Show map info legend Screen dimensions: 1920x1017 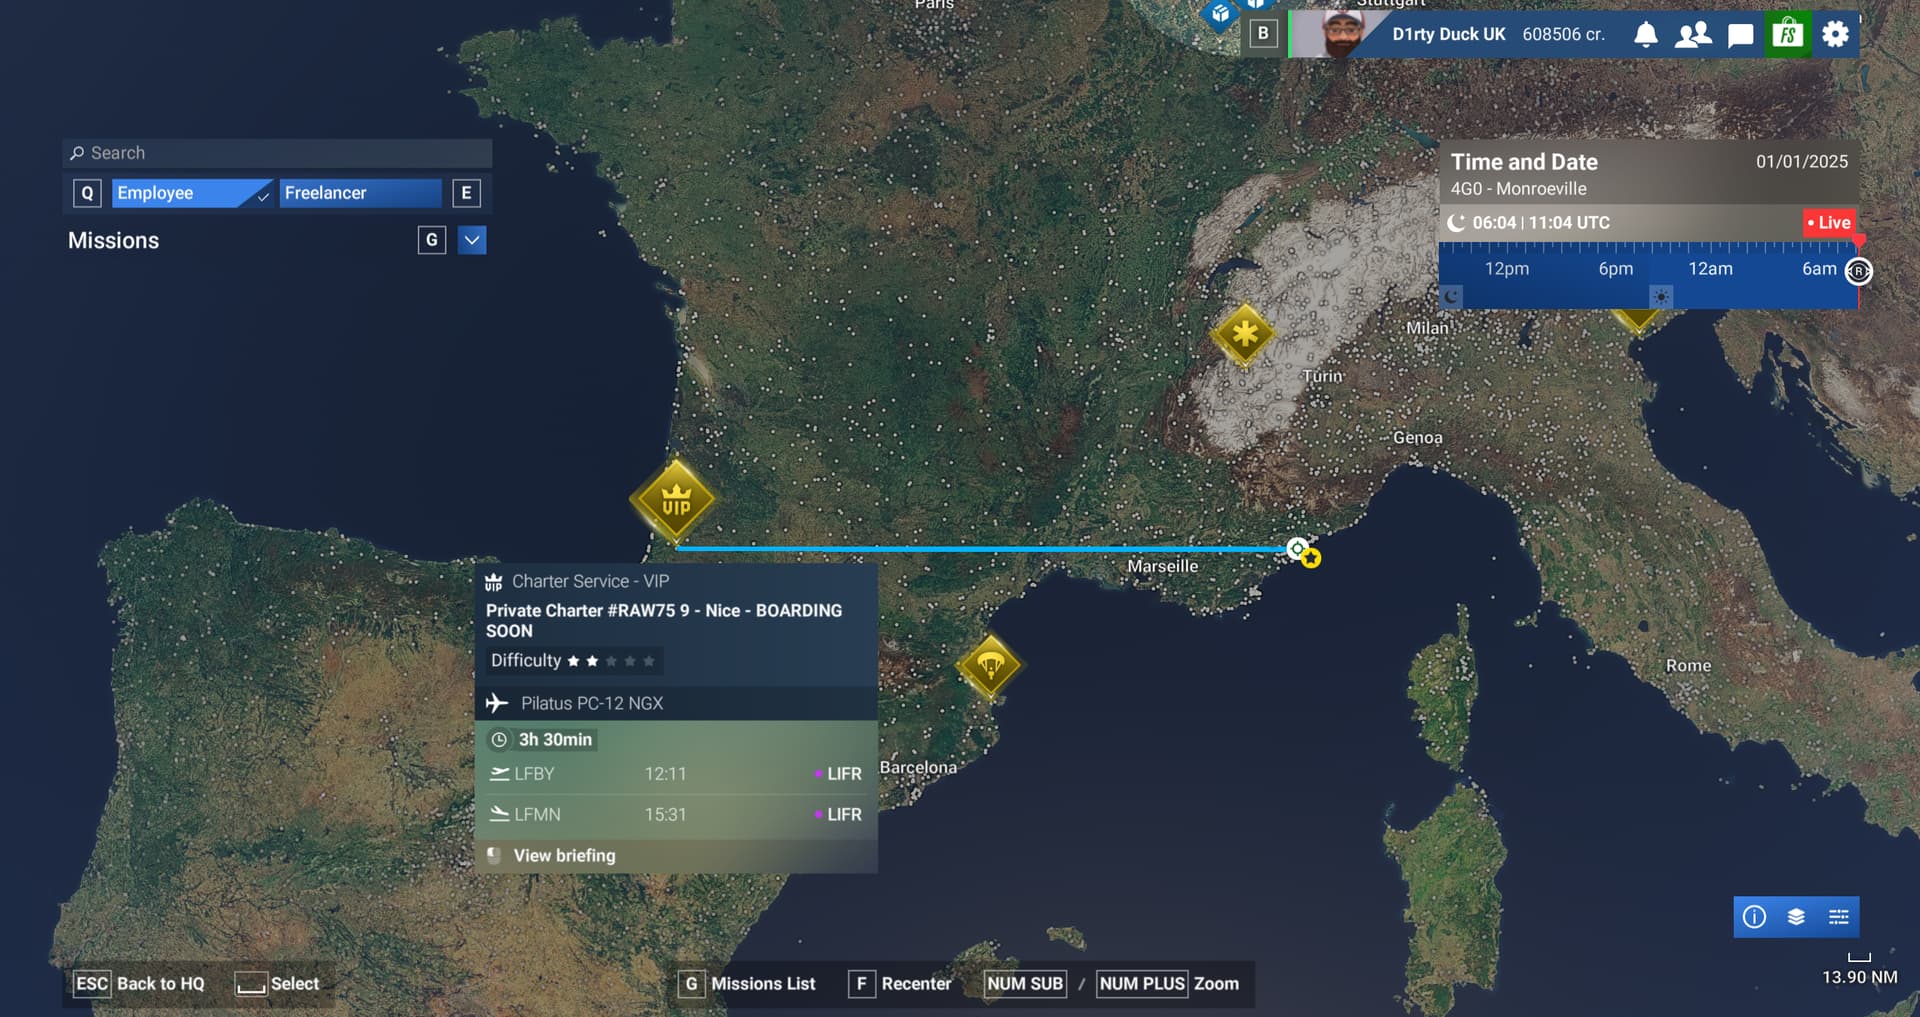coord(1754,917)
